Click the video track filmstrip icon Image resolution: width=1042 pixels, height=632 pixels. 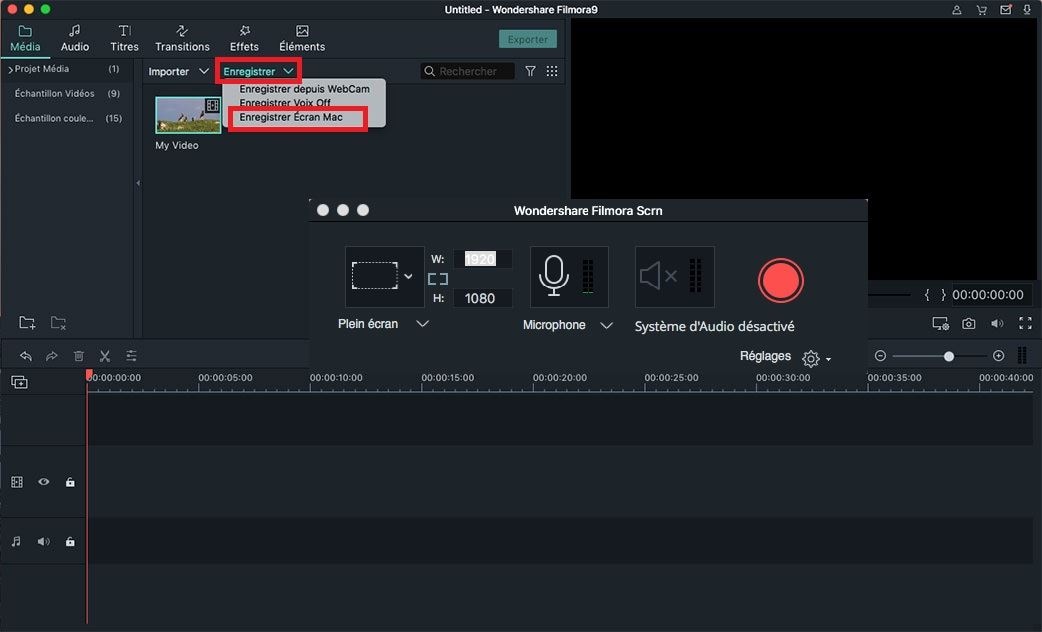coord(17,482)
